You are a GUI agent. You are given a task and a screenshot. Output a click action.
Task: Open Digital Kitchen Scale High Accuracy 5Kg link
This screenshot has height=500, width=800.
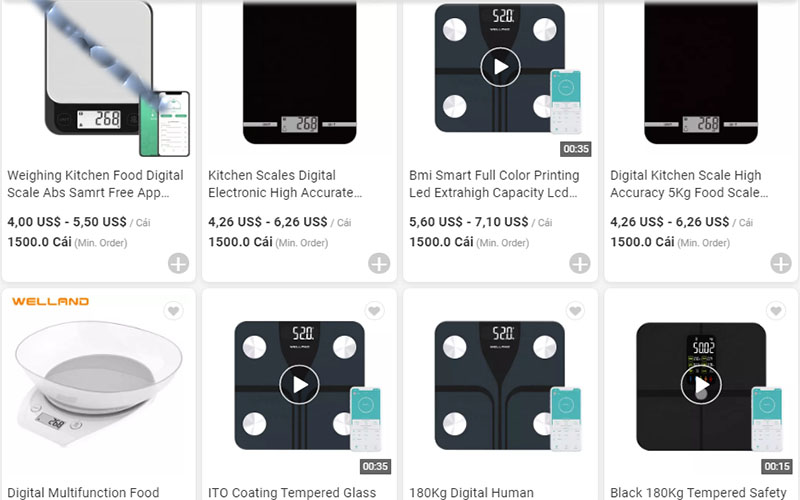tap(689, 183)
